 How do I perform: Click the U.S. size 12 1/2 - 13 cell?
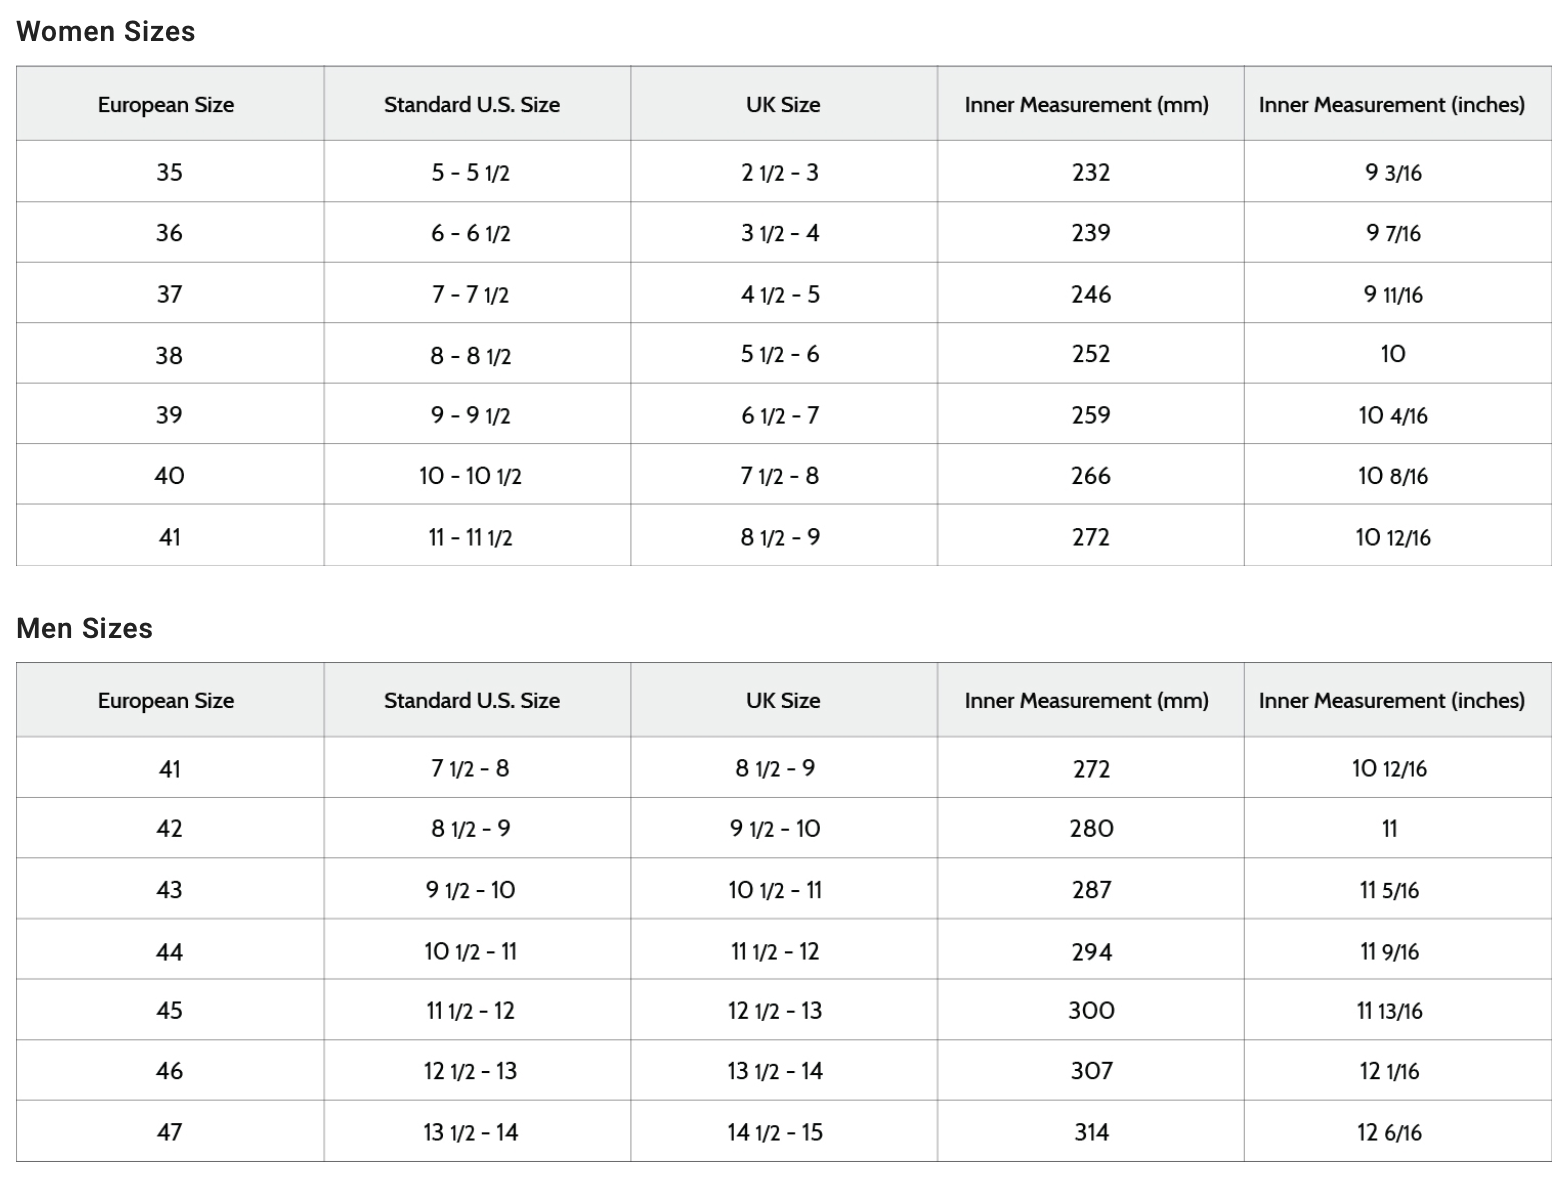(471, 1072)
